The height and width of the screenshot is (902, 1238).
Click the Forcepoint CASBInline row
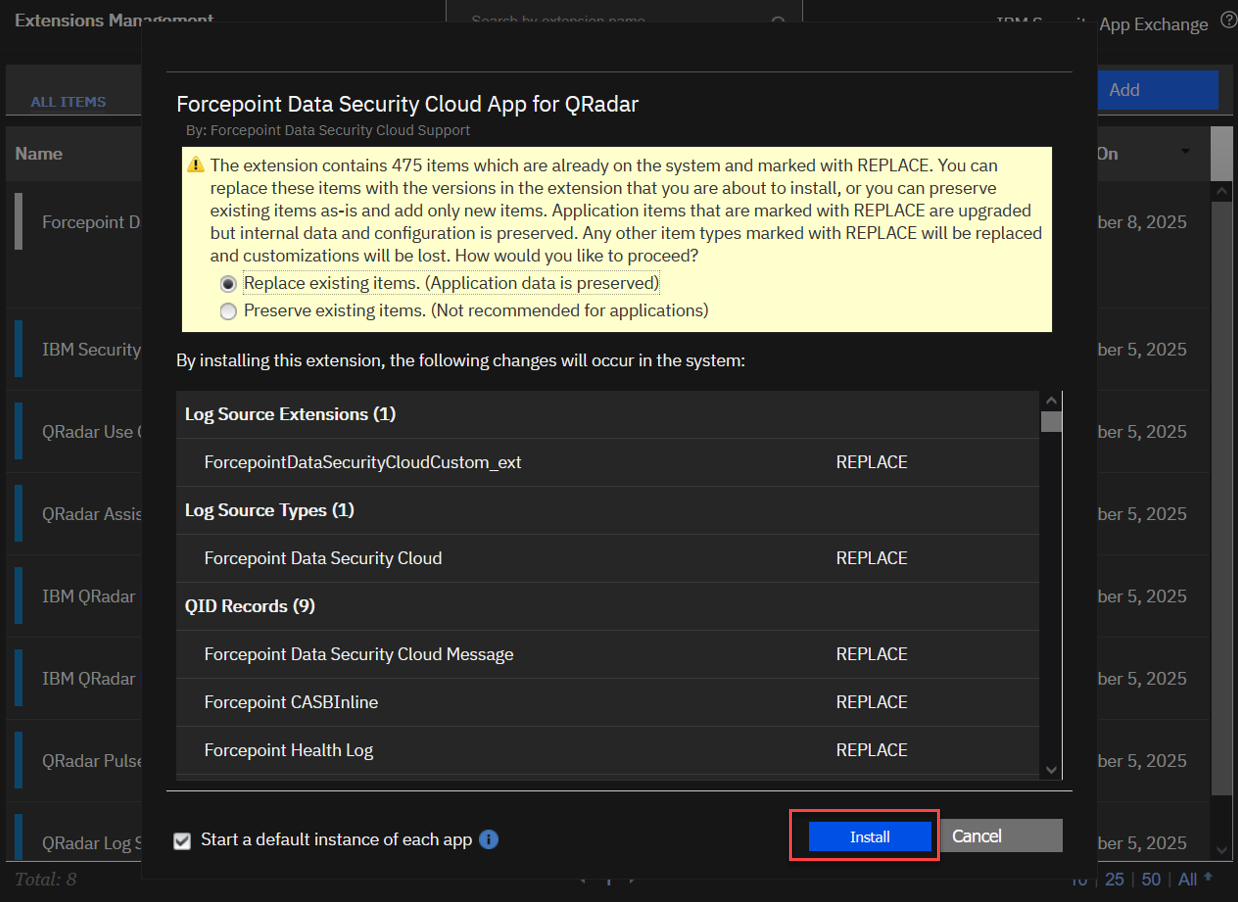(291, 702)
